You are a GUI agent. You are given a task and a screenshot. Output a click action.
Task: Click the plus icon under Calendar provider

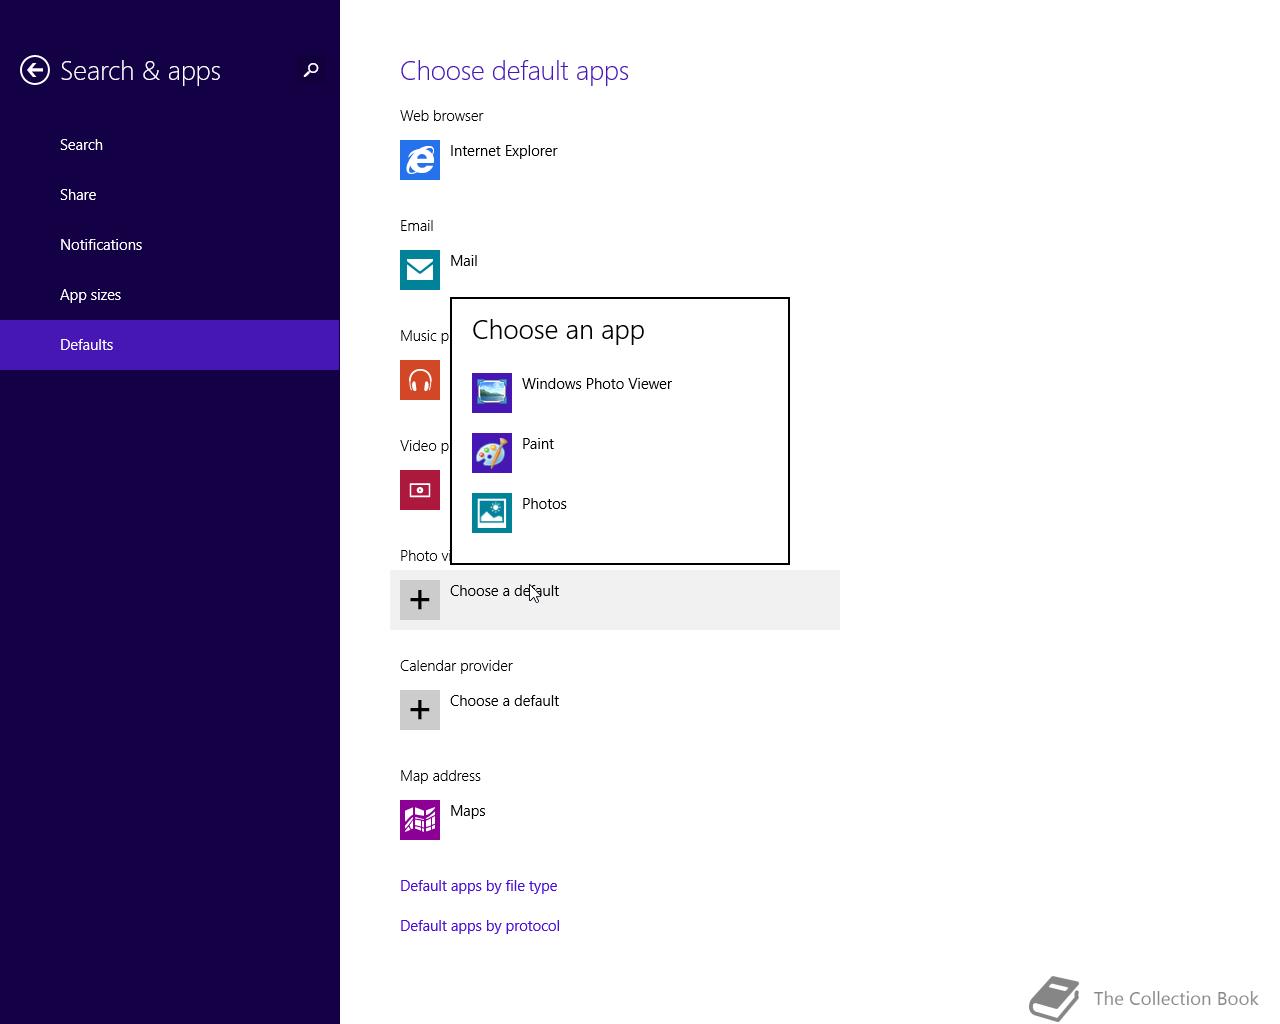[420, 710]
